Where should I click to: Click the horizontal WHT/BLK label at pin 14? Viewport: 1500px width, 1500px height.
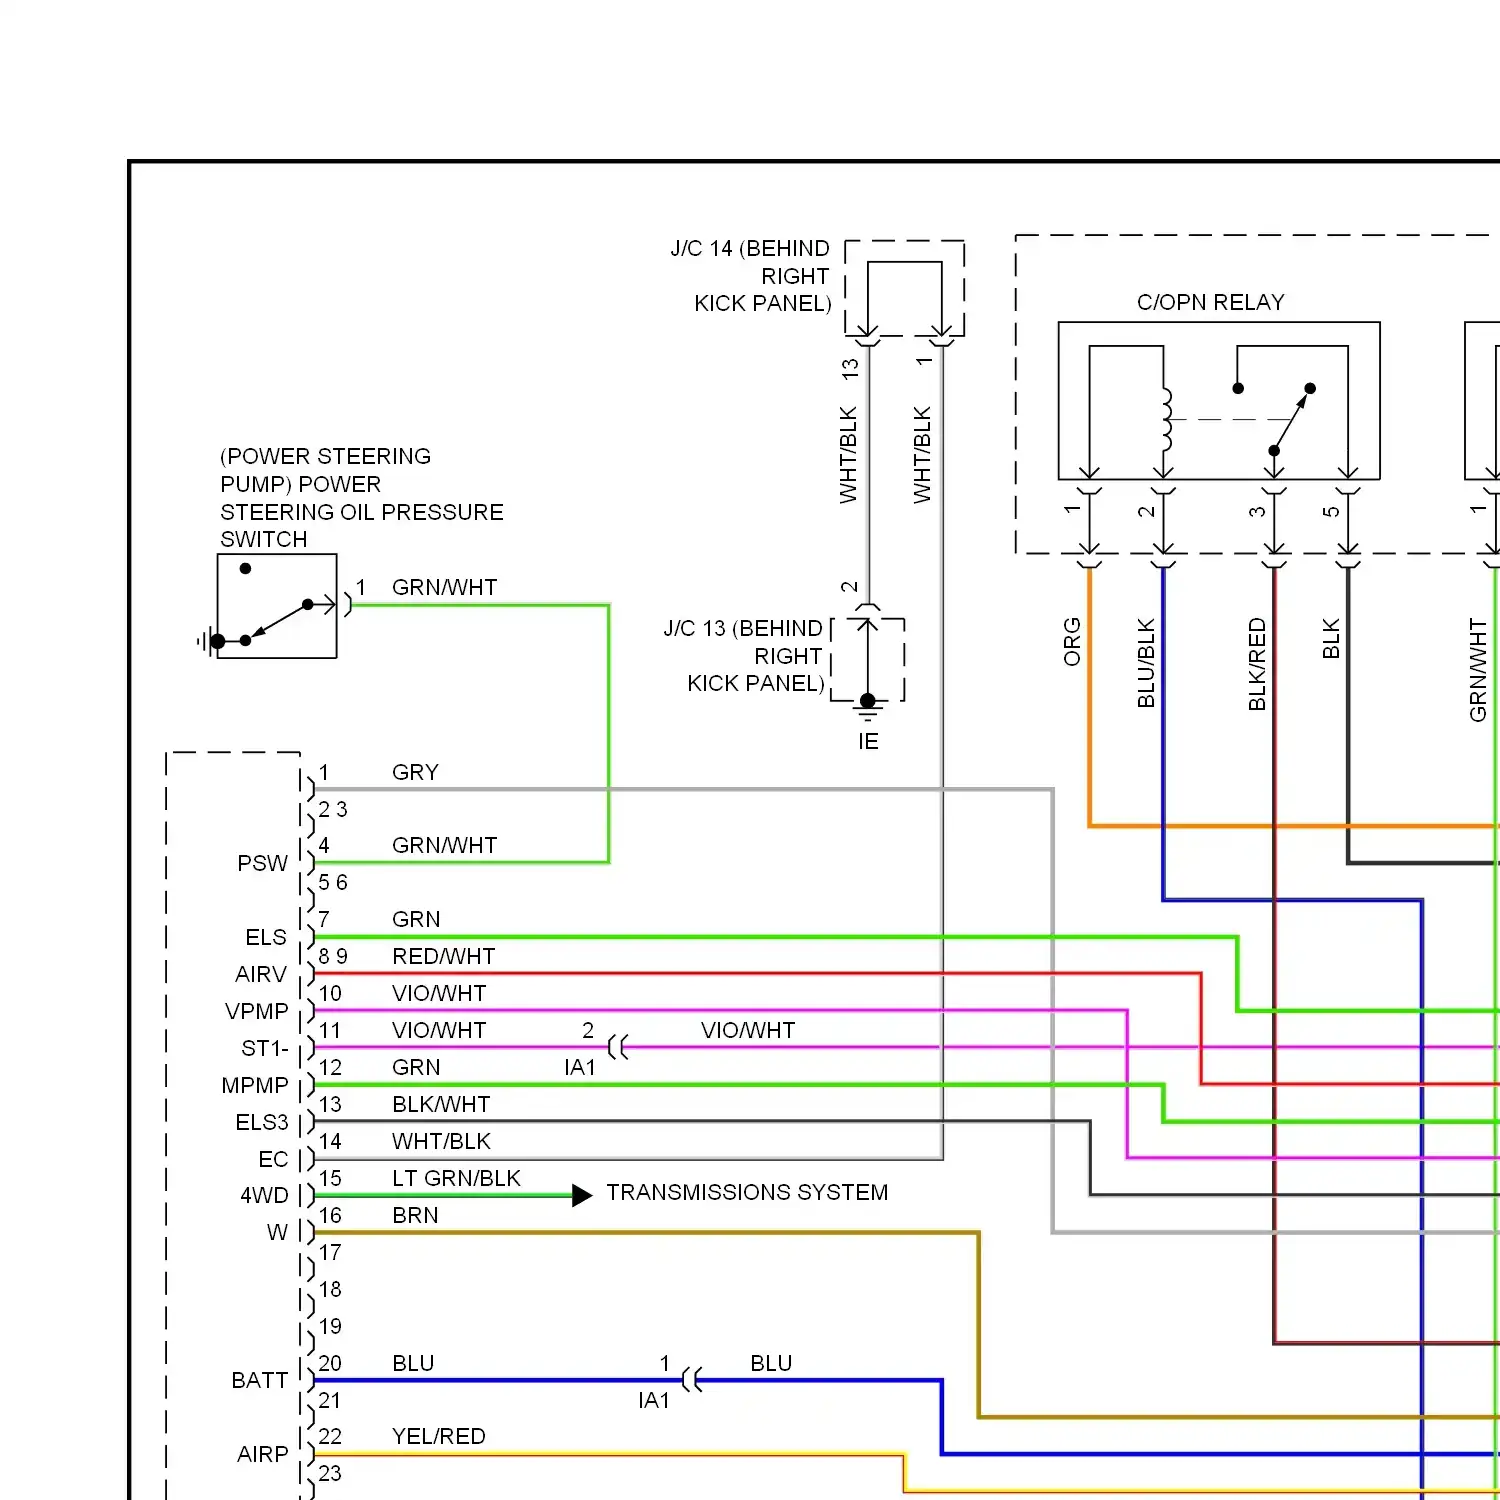(x=441, y=1141)
